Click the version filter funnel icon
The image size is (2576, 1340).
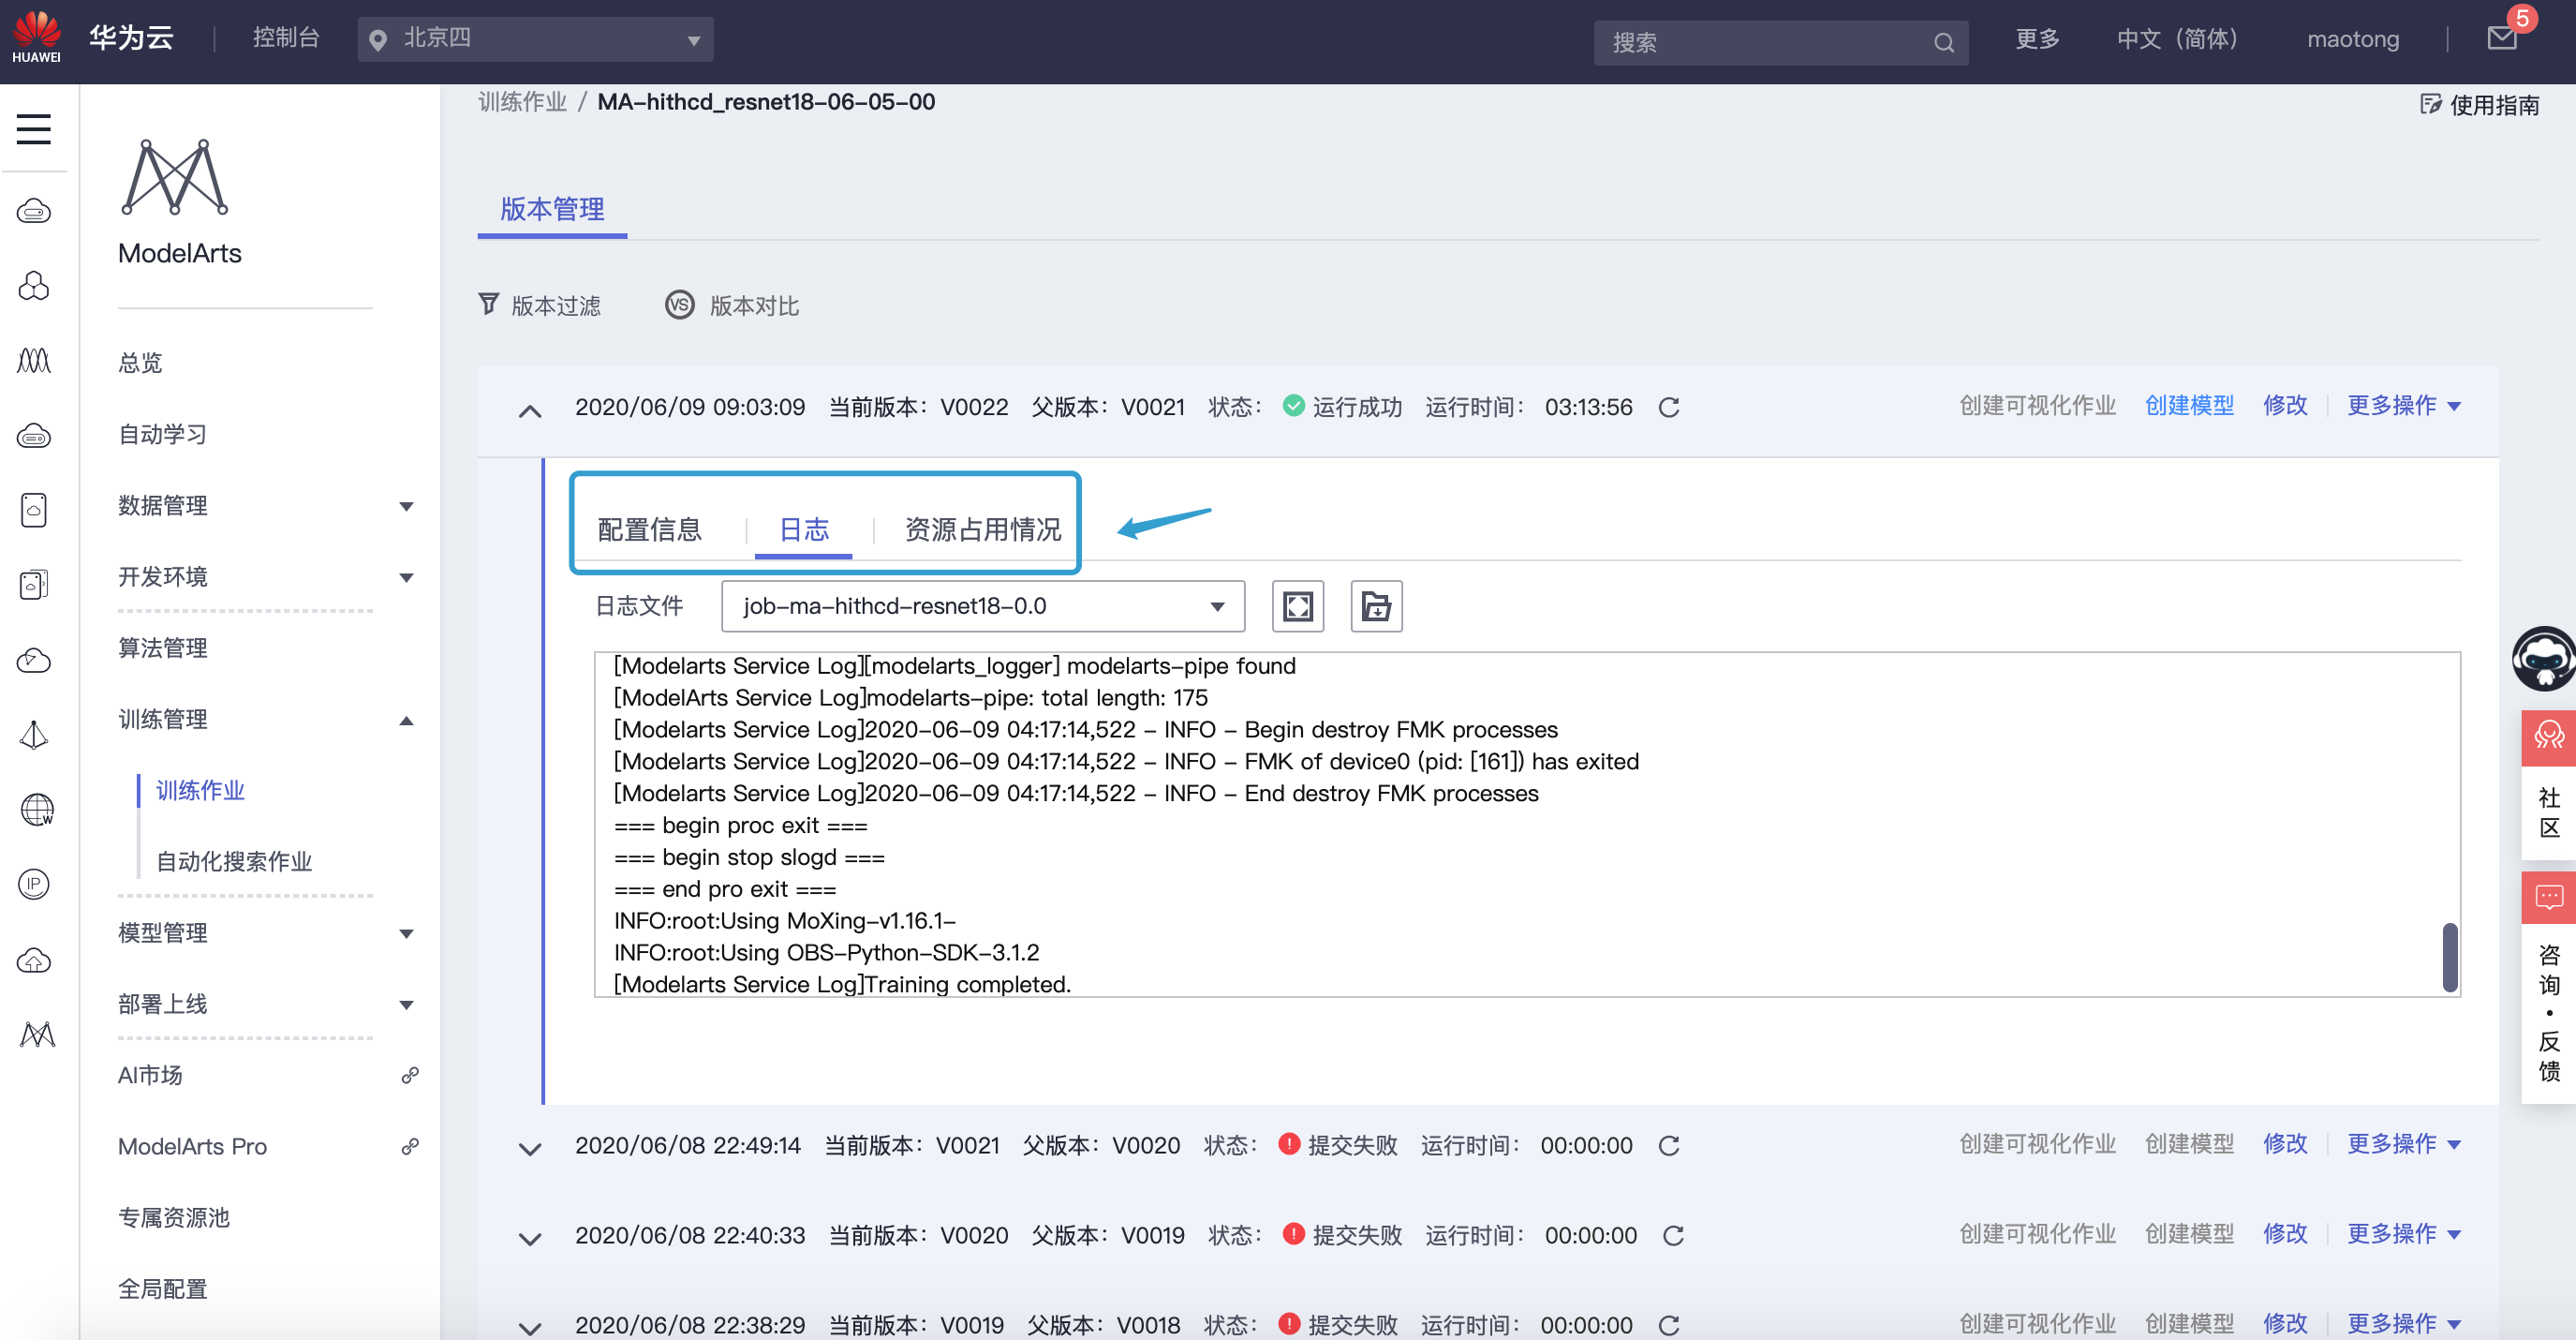(488, 304)
